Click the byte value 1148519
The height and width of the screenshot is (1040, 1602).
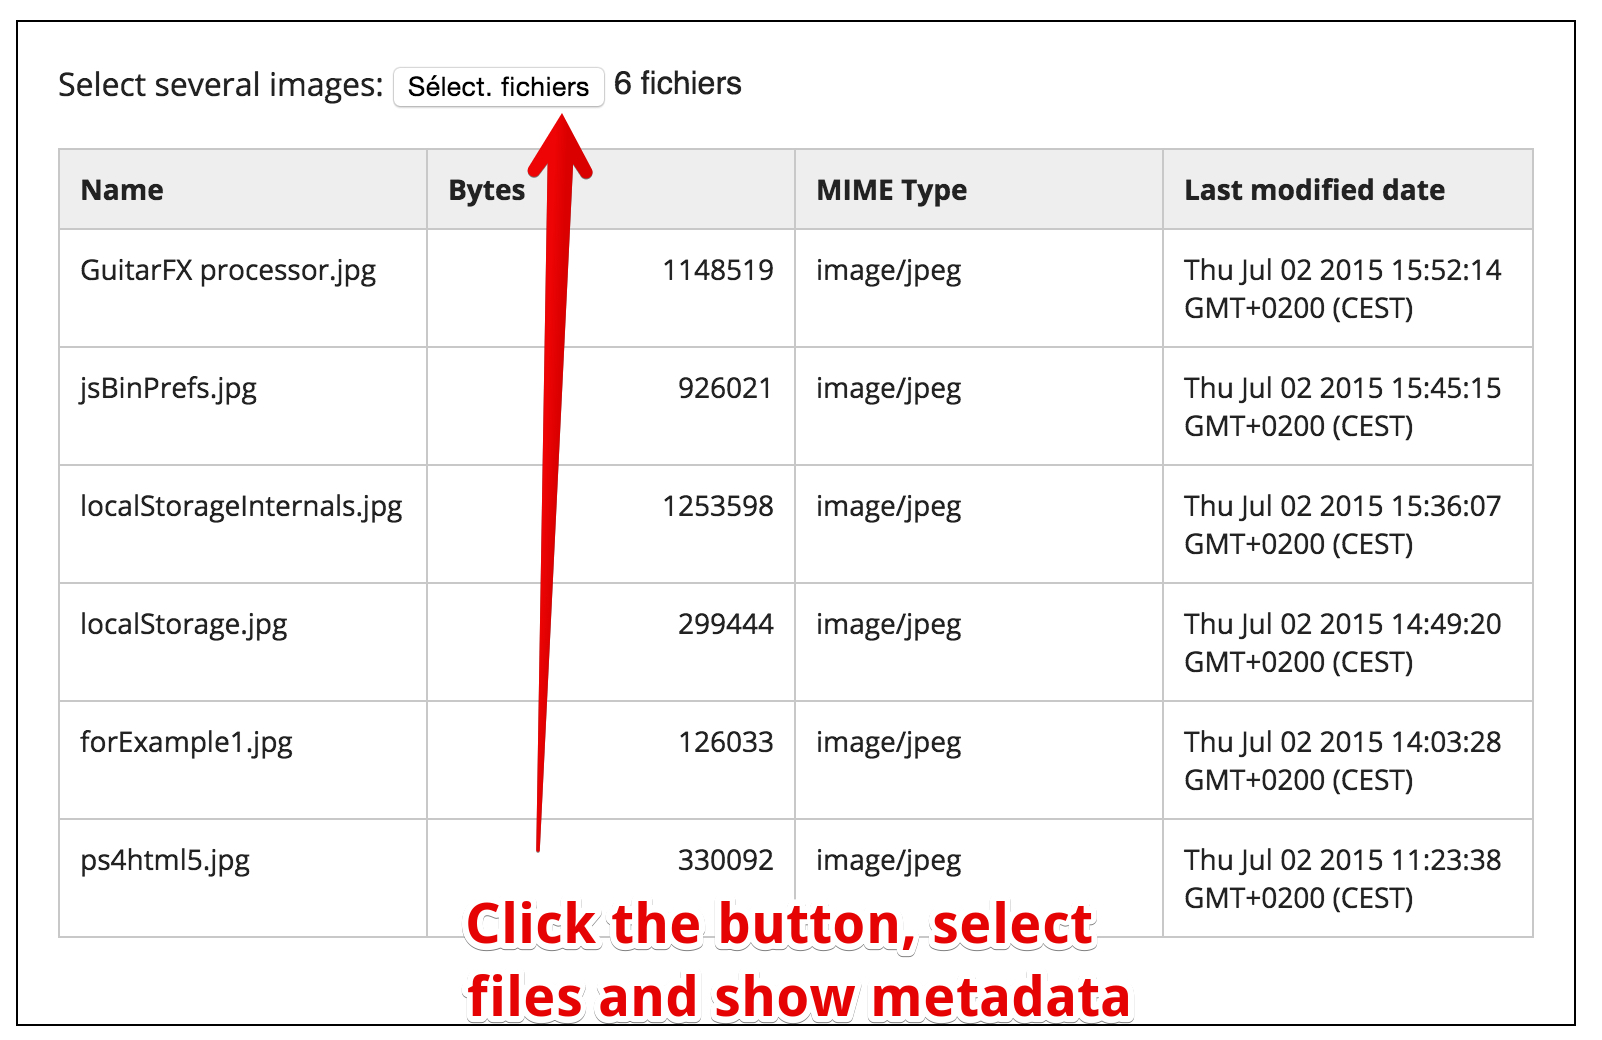tap(718, 270)
